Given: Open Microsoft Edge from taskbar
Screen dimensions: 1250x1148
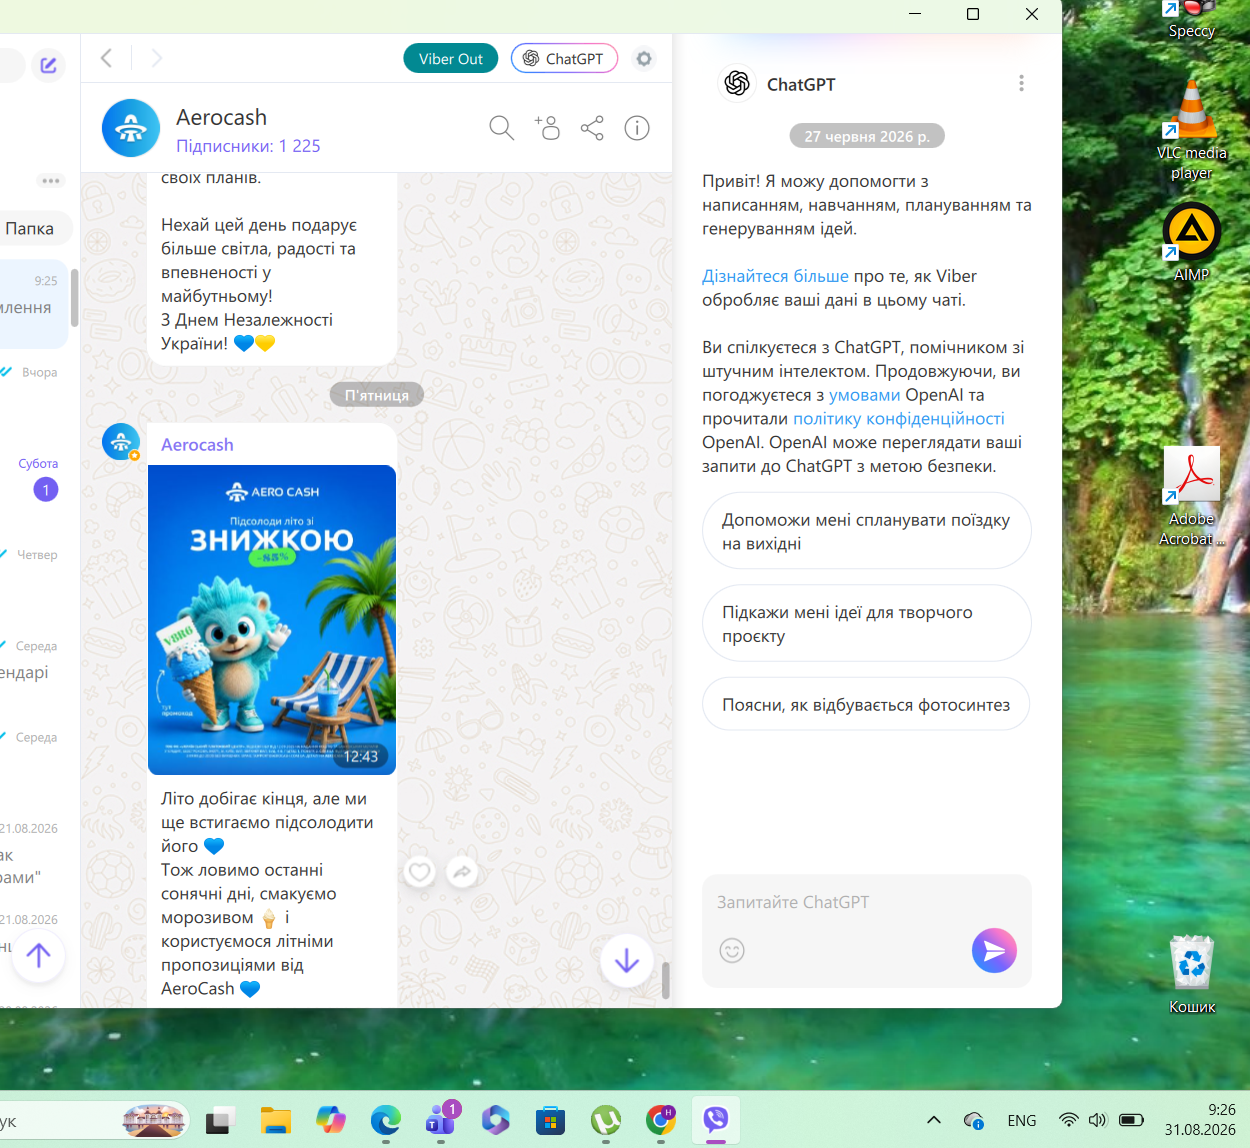Looking at the screenshot, I should (x=386, y=1121).
